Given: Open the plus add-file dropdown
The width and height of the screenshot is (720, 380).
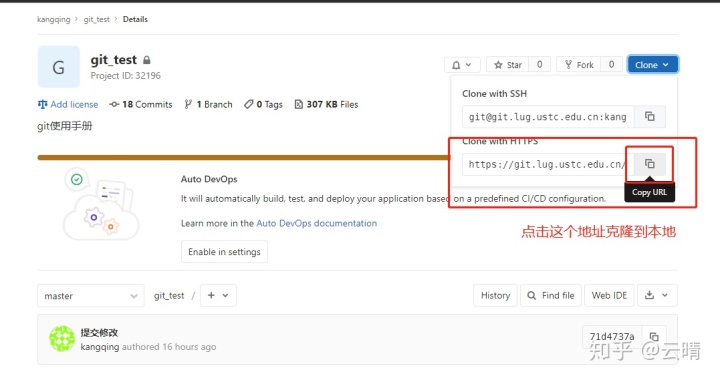Looking at the screenshot, I should coord(218,296).
